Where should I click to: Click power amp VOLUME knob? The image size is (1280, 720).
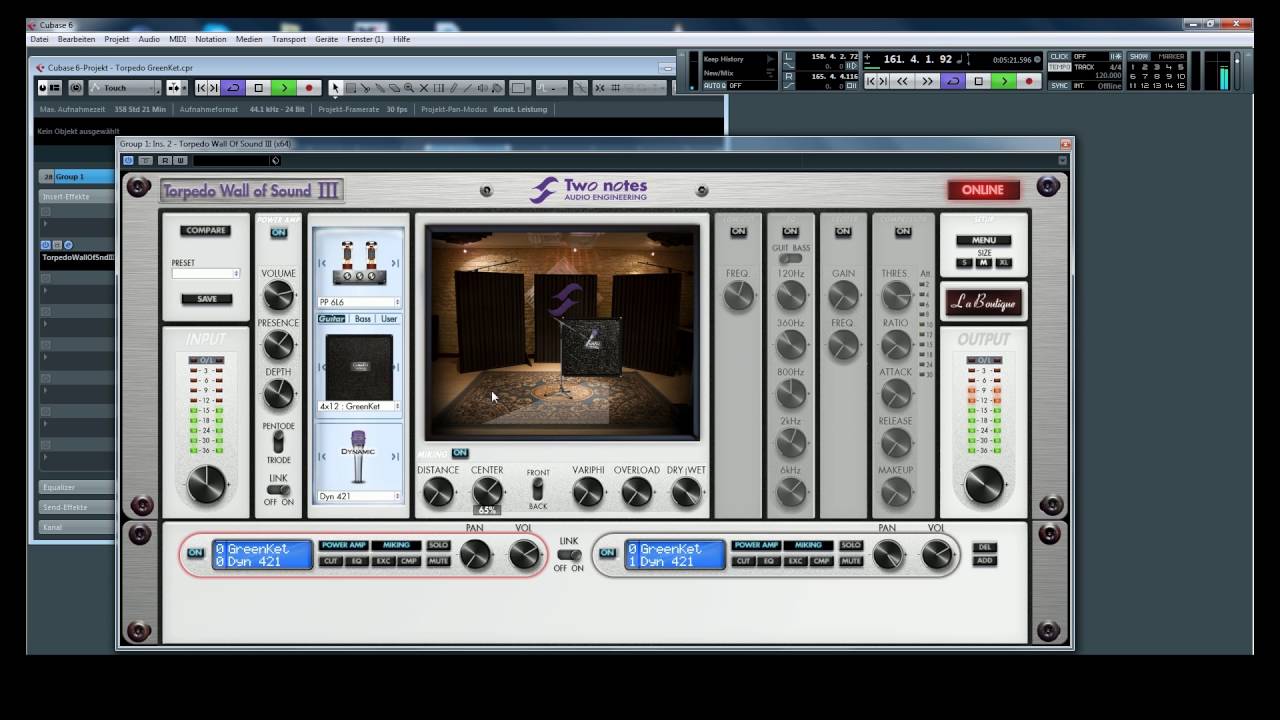point(278,295)
